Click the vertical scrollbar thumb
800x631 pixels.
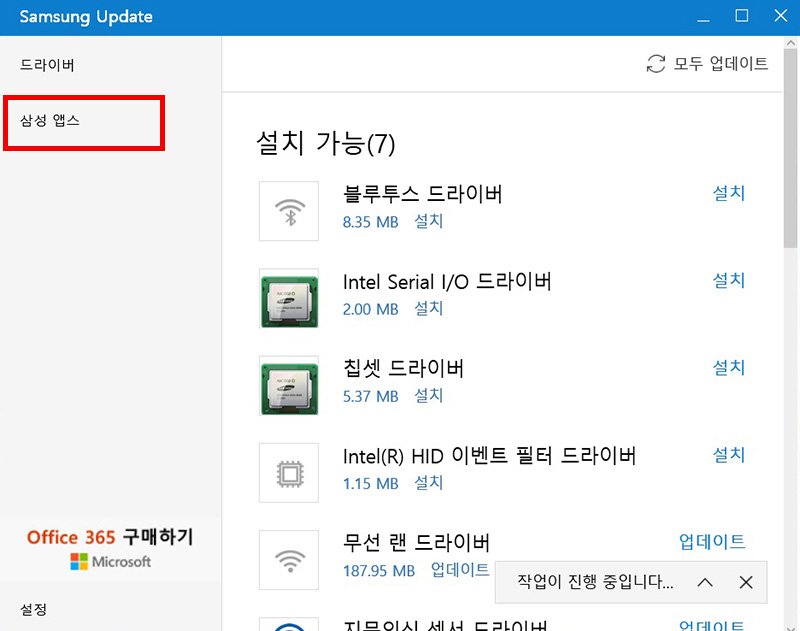point(791,148)
